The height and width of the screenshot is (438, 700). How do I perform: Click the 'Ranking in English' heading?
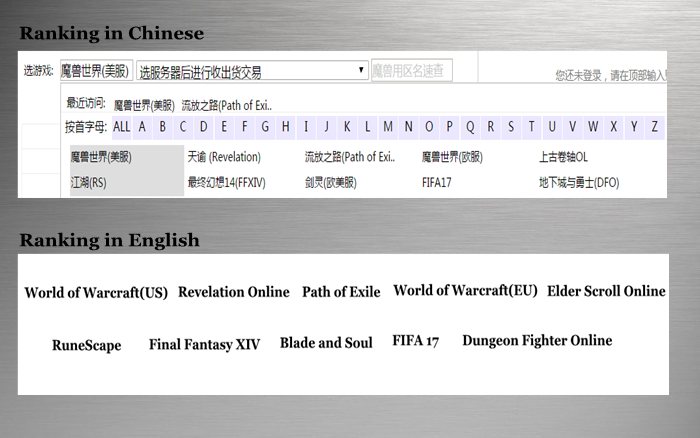[x=109, y=240]
